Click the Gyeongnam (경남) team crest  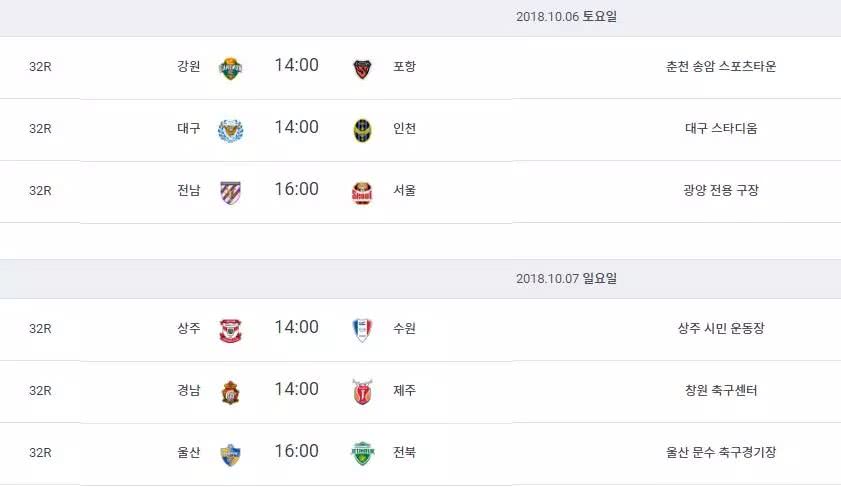click(230, 392)
